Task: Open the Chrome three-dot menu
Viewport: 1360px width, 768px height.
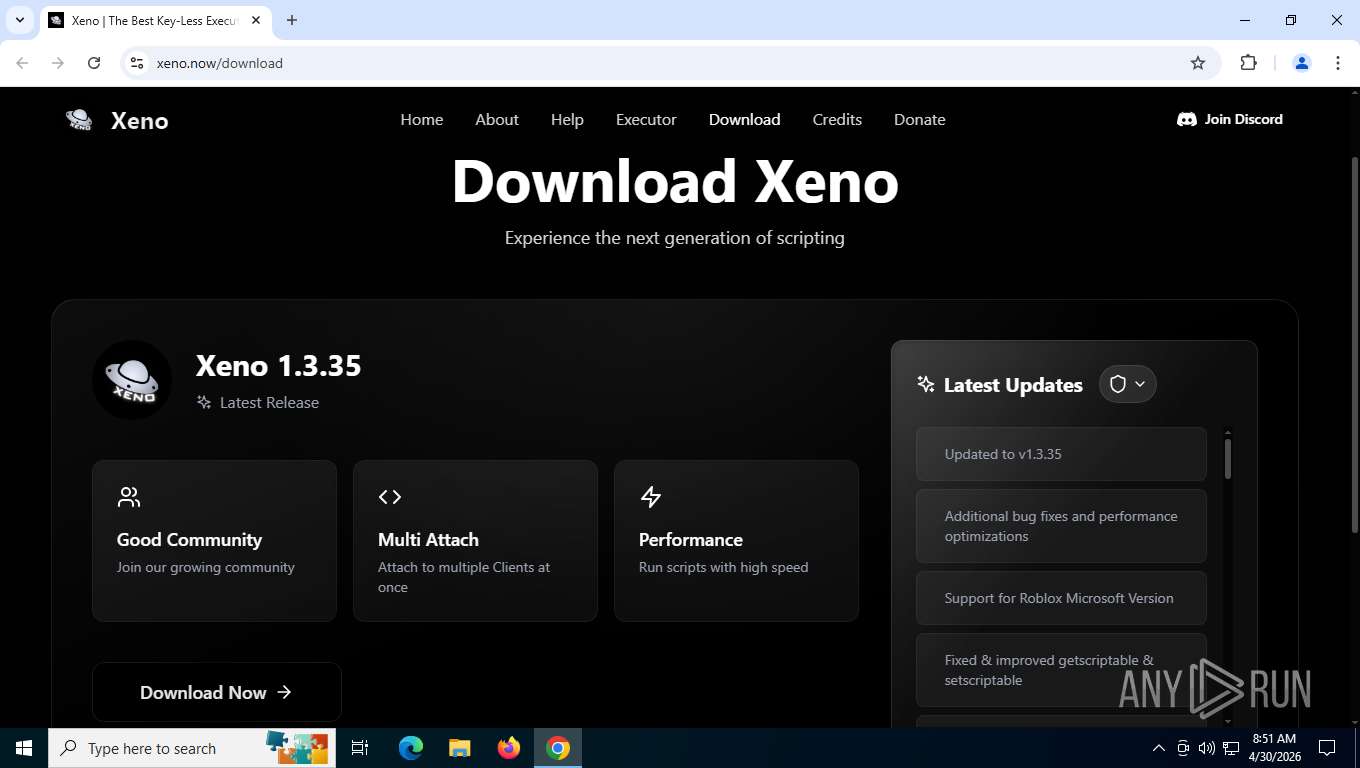Action: (1338, 63)
